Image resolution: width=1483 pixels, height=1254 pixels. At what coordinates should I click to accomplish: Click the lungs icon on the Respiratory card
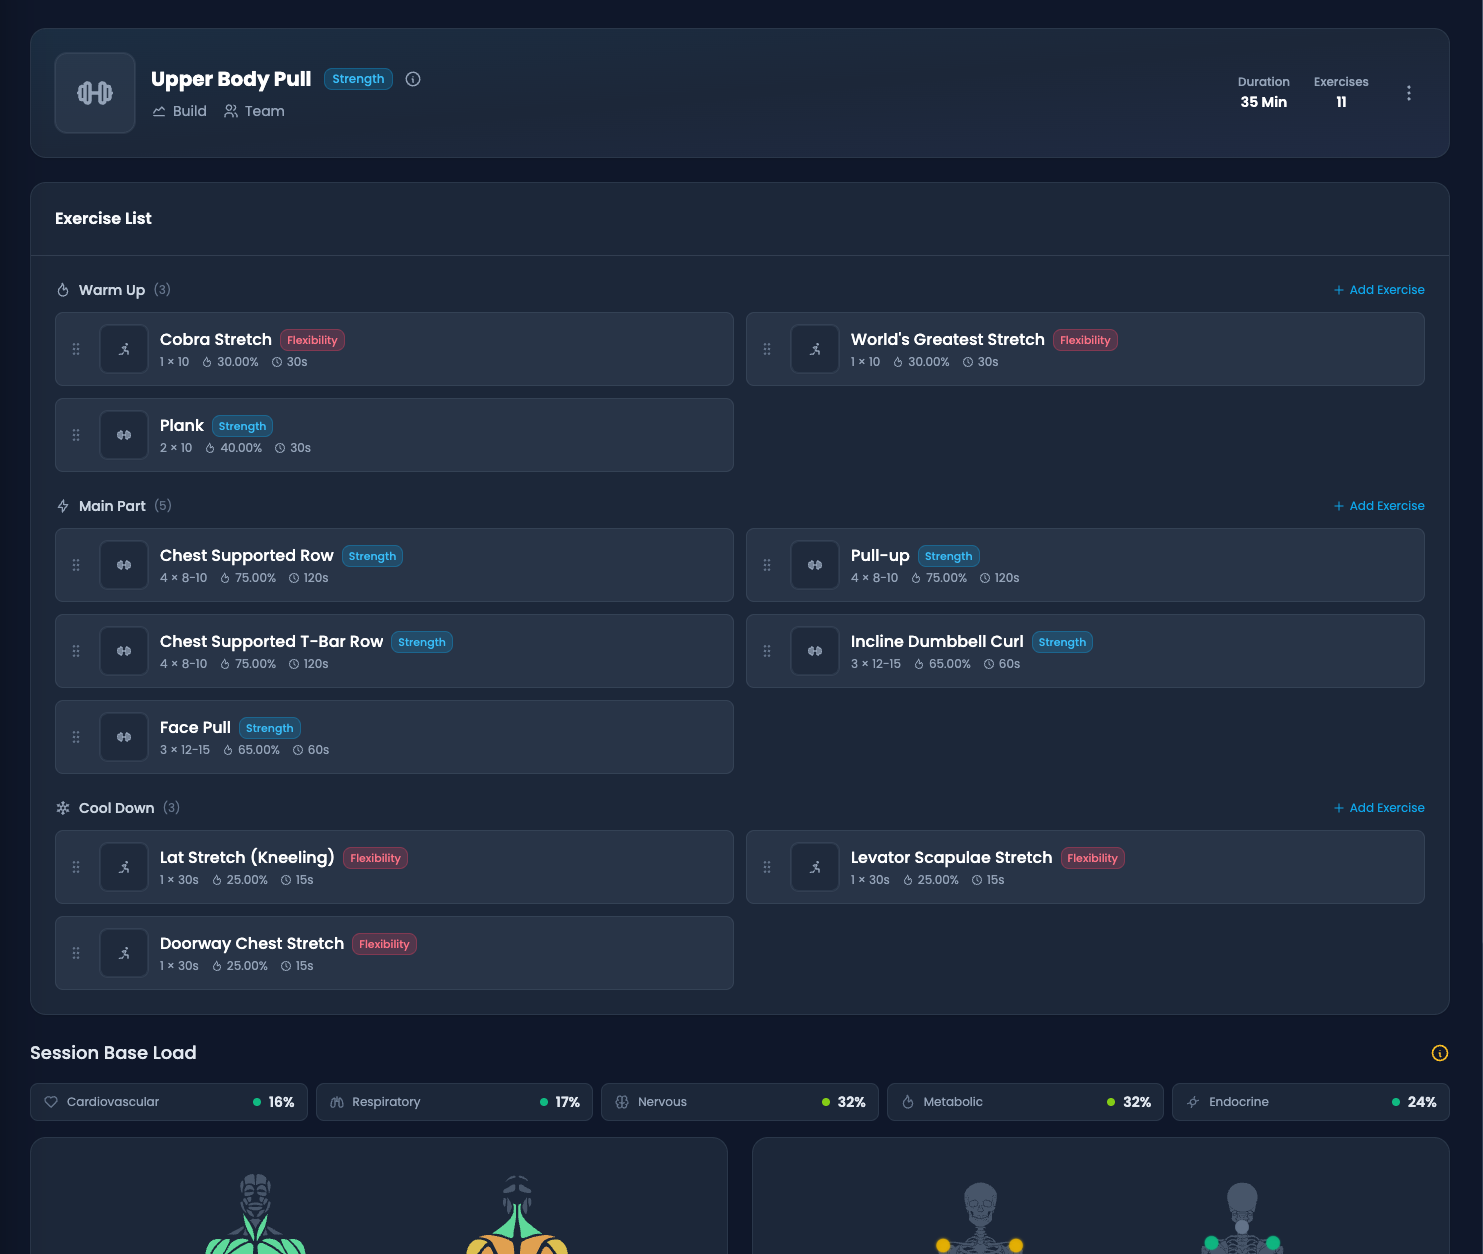[x=337, y=1101]
